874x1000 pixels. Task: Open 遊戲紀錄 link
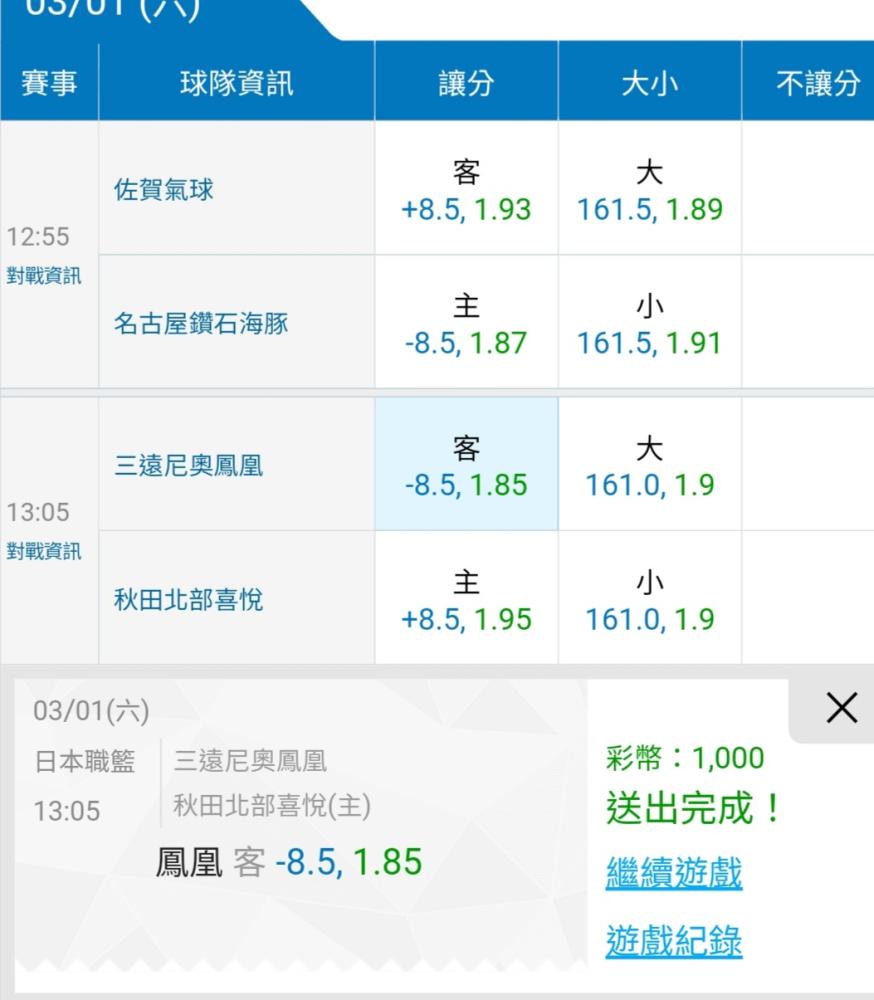[673, 941]
